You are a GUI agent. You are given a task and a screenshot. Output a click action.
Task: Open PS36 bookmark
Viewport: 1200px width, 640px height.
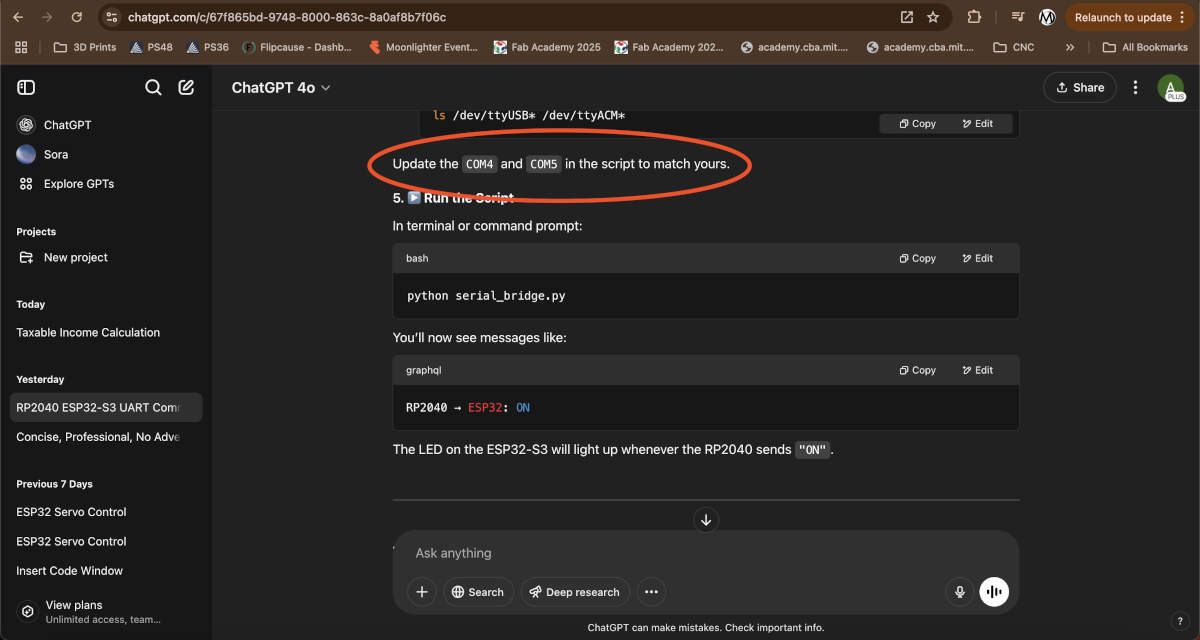coord(207,47)
